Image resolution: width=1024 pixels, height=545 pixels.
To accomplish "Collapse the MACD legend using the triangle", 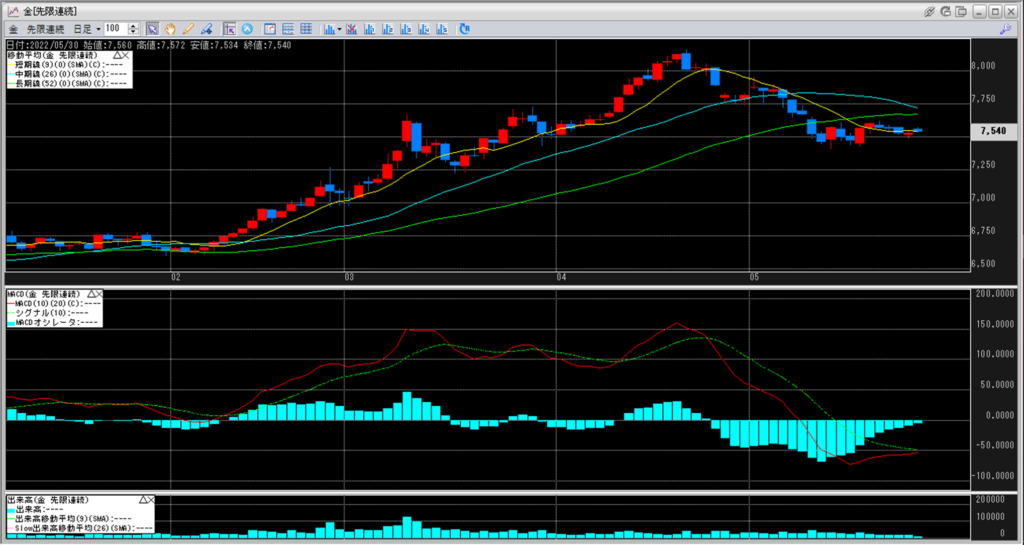I will [x=89, y=294].
